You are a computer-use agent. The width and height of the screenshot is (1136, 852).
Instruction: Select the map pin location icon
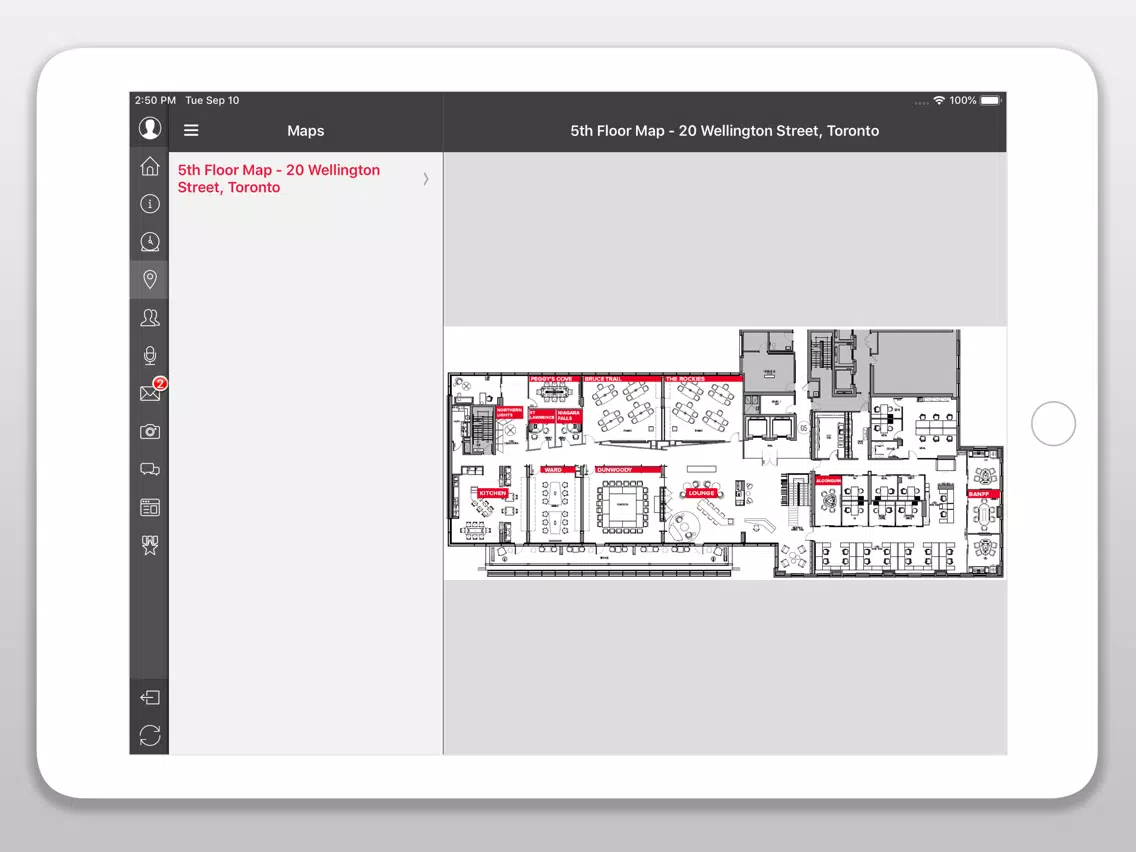(150, 280)
